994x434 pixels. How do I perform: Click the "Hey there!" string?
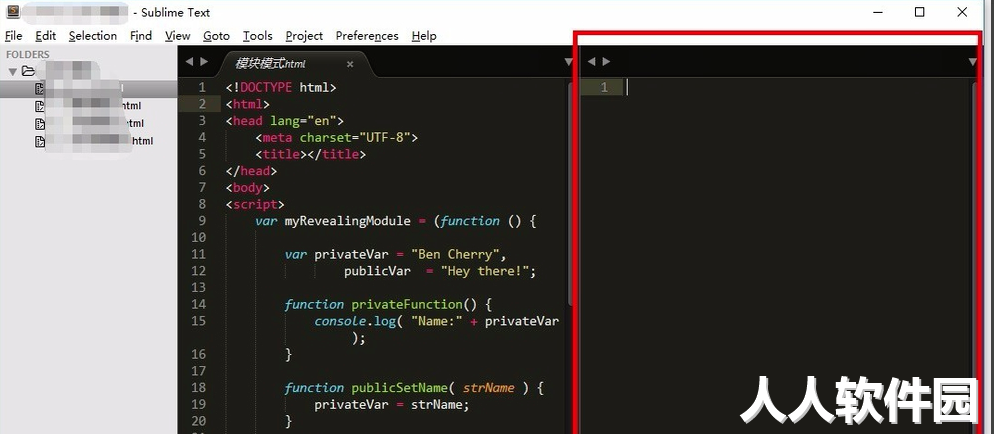[485, 271]
